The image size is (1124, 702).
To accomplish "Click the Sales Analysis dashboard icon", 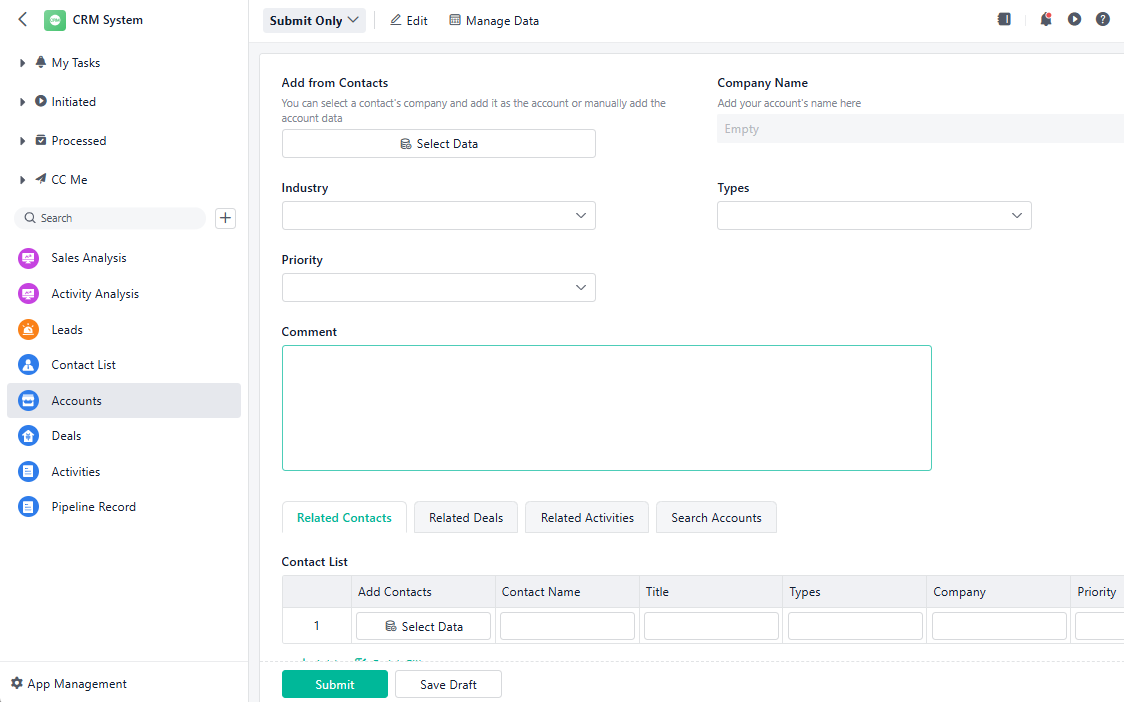I will 28,258.
